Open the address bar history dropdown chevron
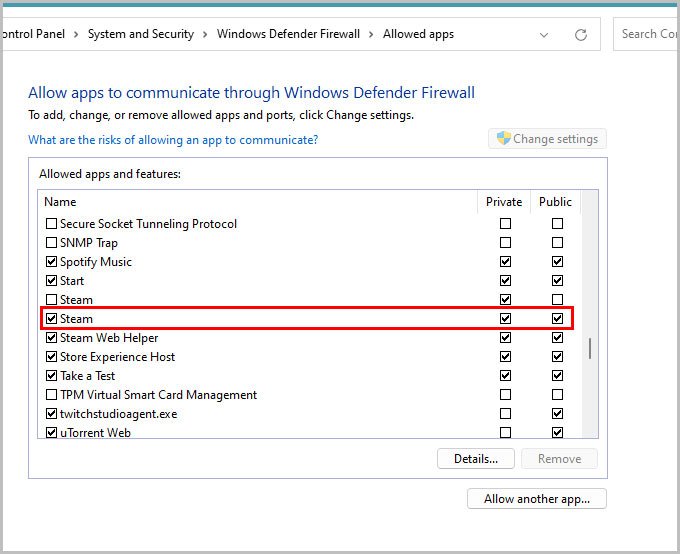The image size is (680, 554). click(543, 35)
